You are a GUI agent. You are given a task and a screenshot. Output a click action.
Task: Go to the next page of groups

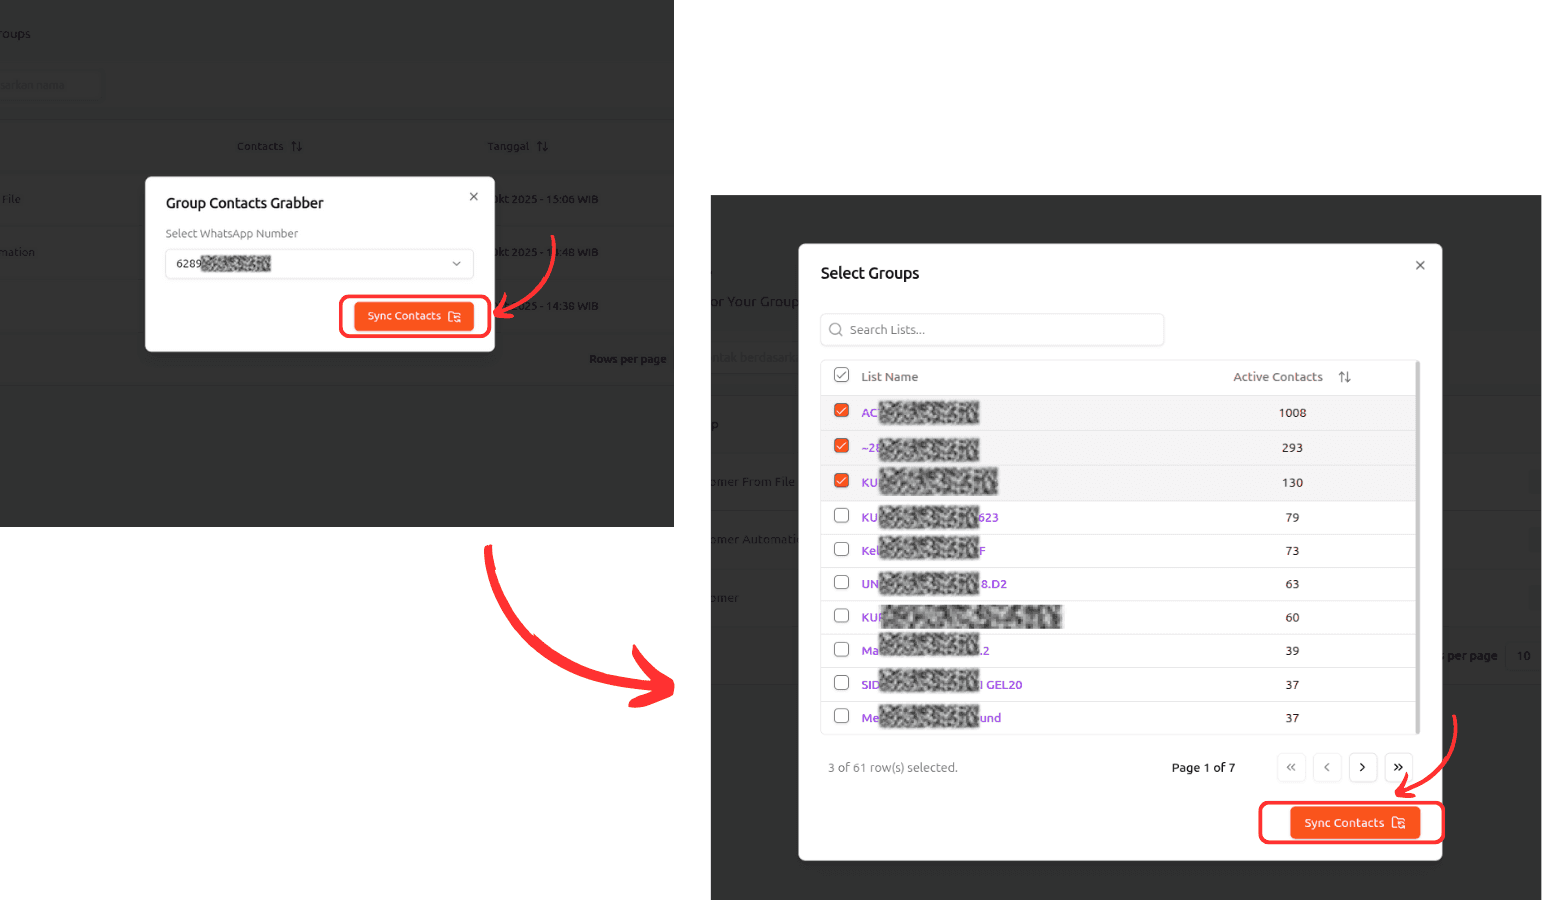[1362, 767]
